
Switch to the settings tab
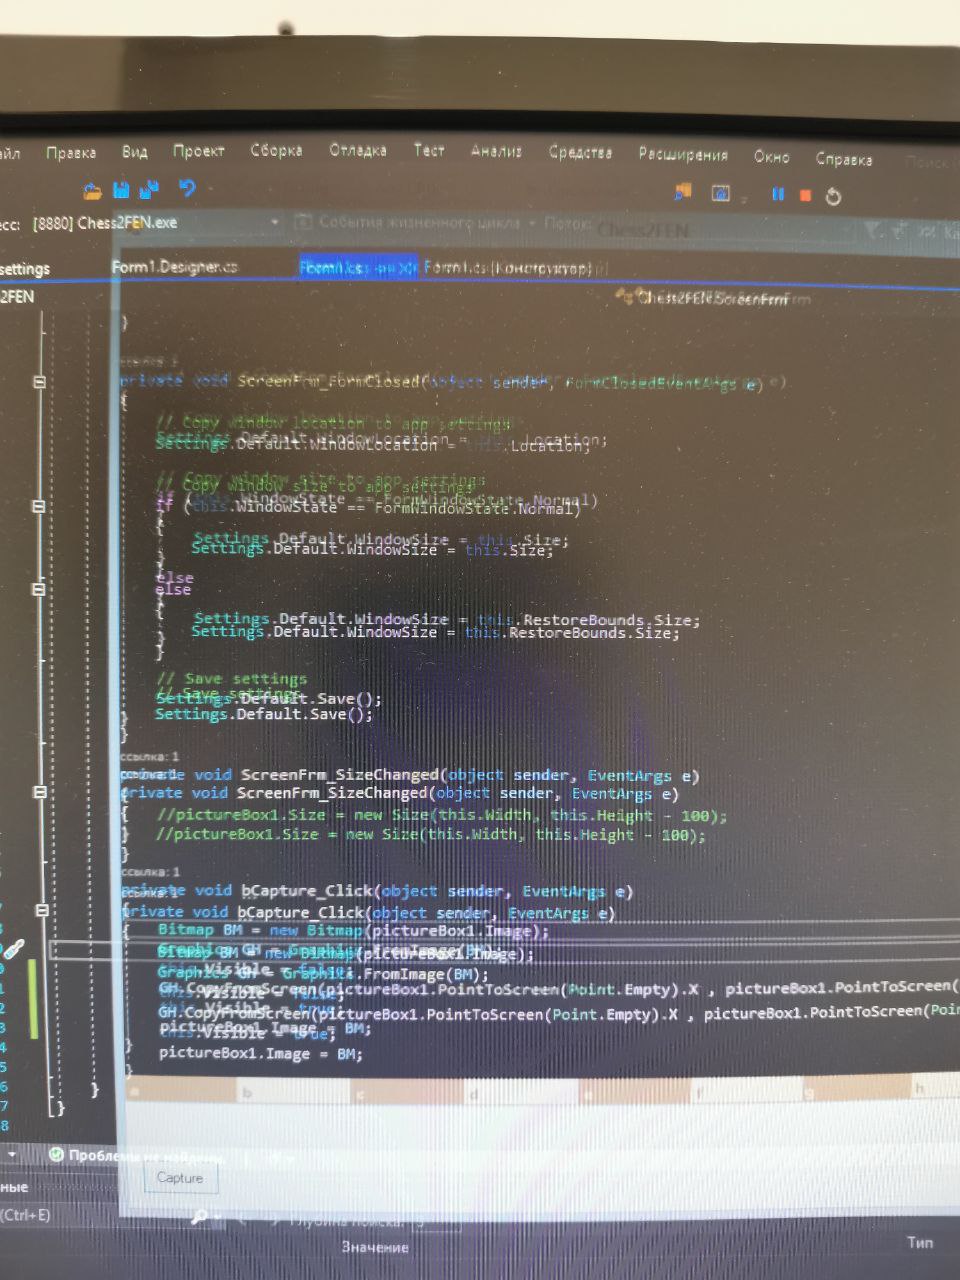click(25, 269)
